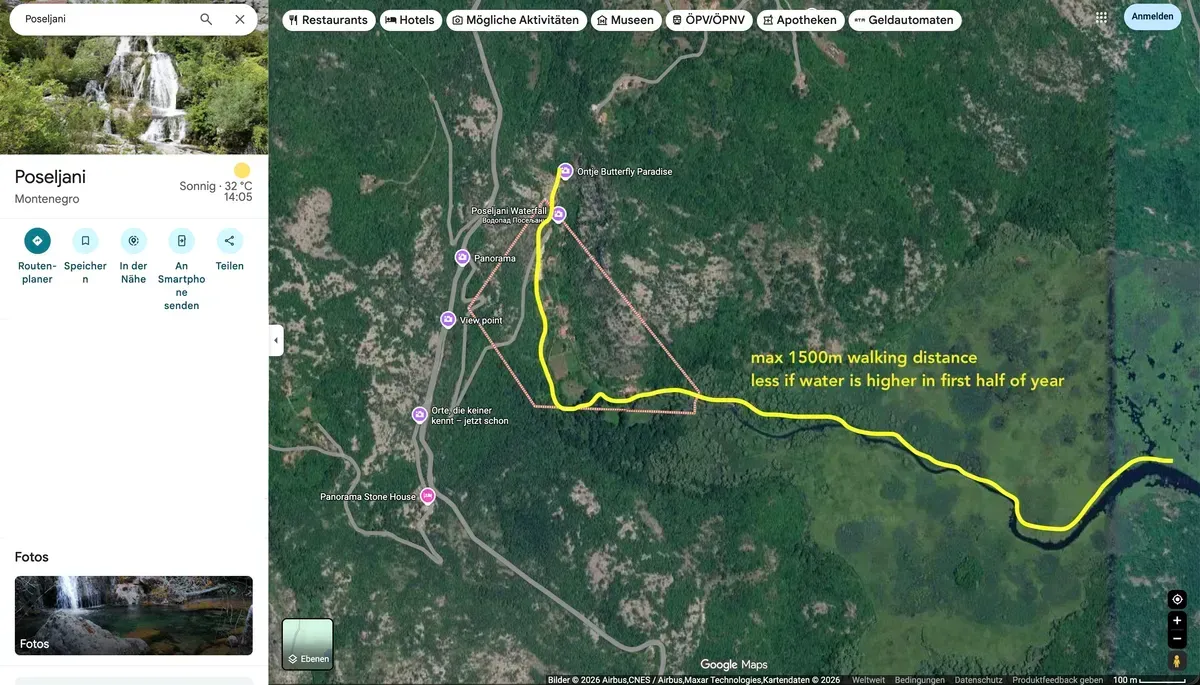Center map on my location
The height and width of the screenshot is (685, 1200).
tap(1177, 599)
